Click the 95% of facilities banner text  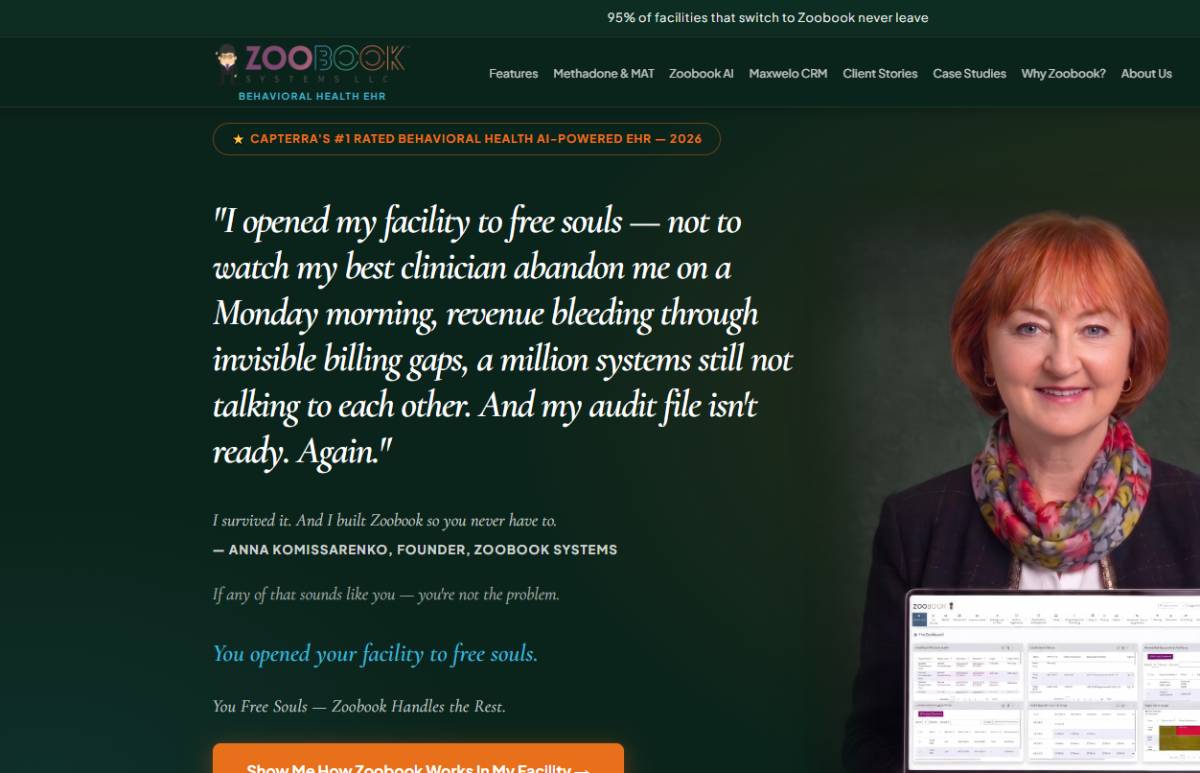pos(767,17)
